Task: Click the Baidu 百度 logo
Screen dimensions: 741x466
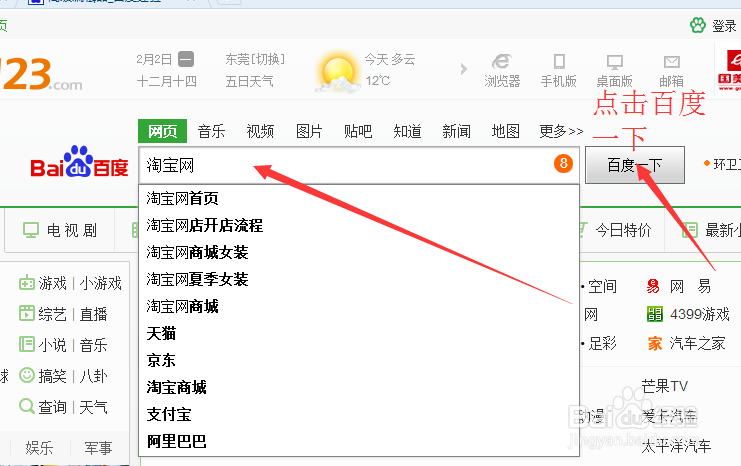Action: [x=79, y=162]
